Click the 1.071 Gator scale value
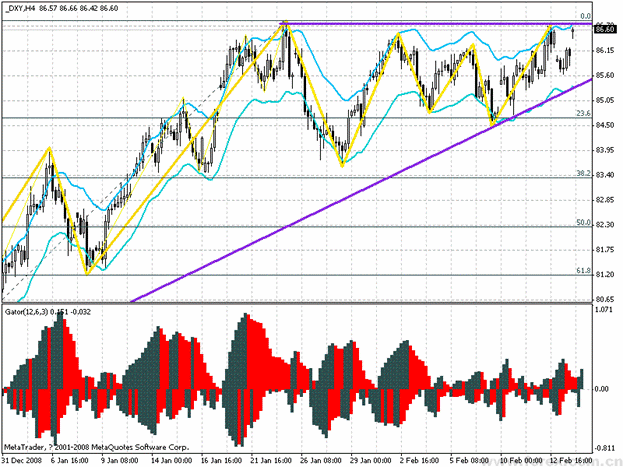The image size is (623, 467). [604, 309]
